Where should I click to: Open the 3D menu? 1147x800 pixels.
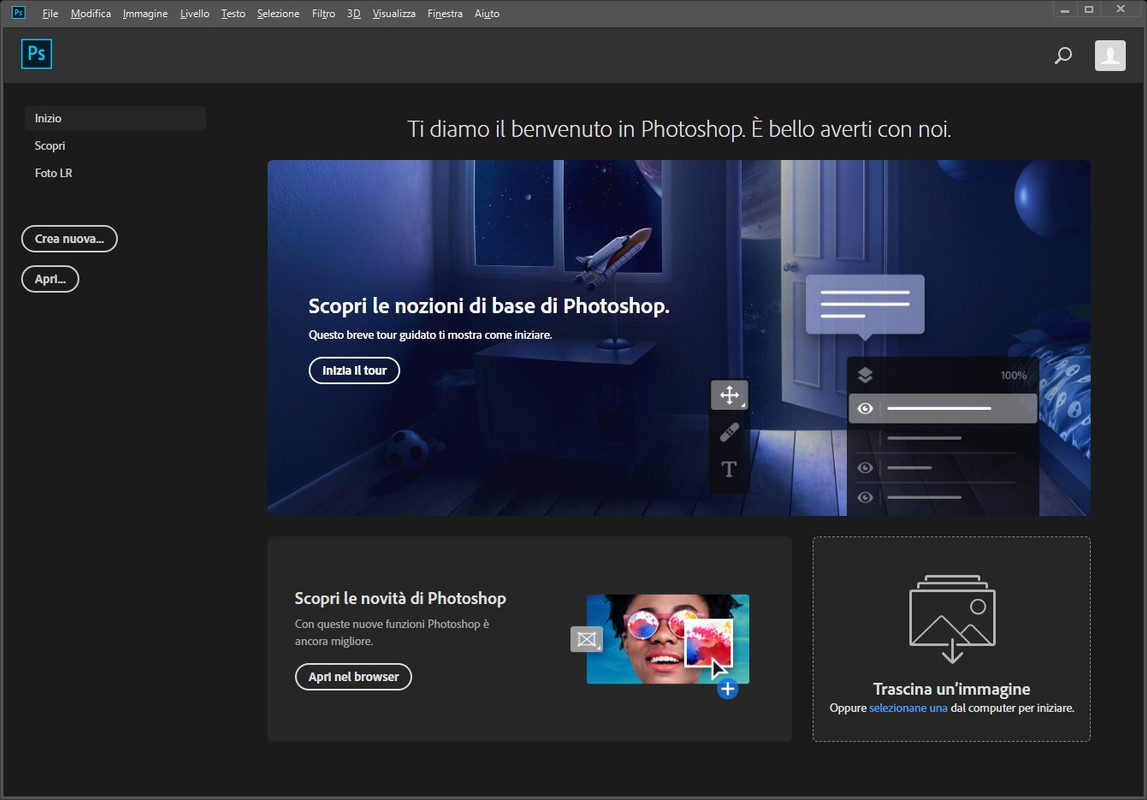354,13
